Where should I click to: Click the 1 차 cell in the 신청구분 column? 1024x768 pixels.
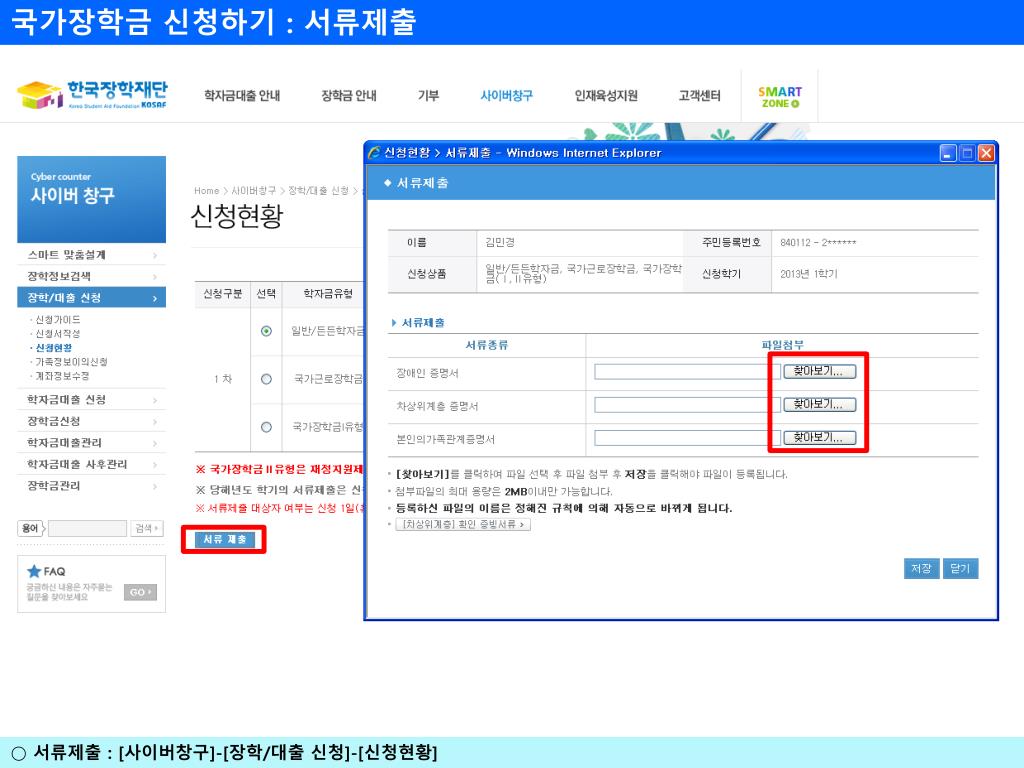223,379
